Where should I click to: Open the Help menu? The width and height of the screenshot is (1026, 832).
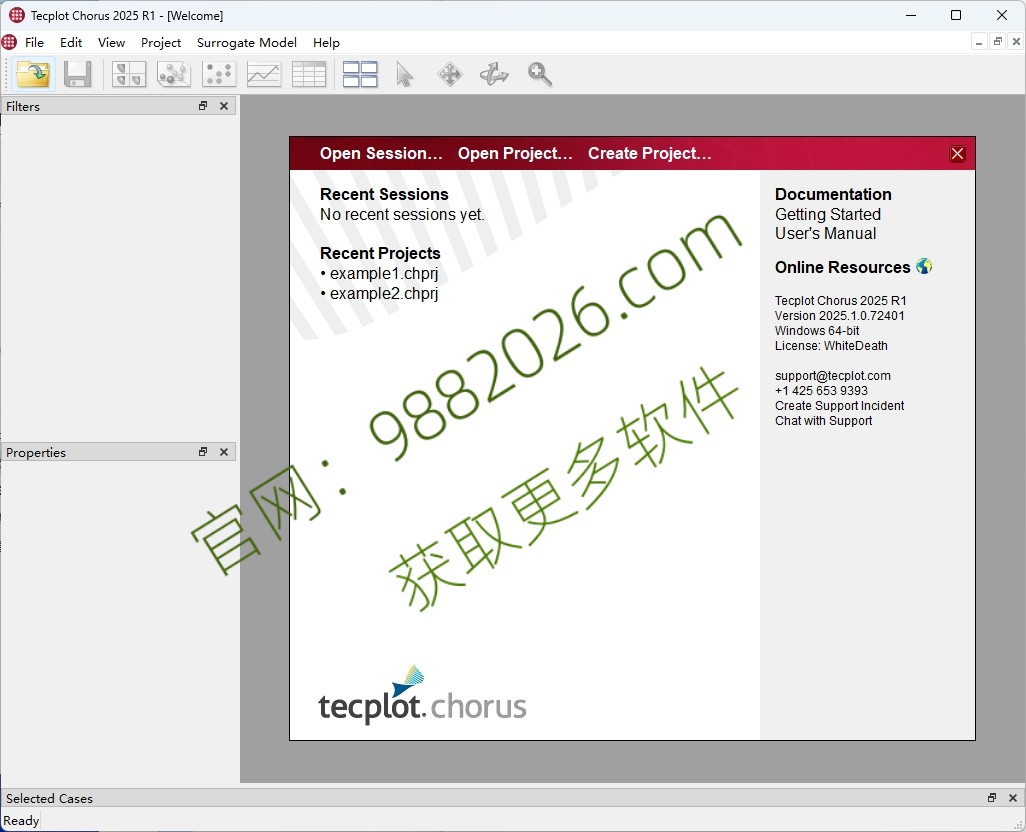click(x=326, y=43)
